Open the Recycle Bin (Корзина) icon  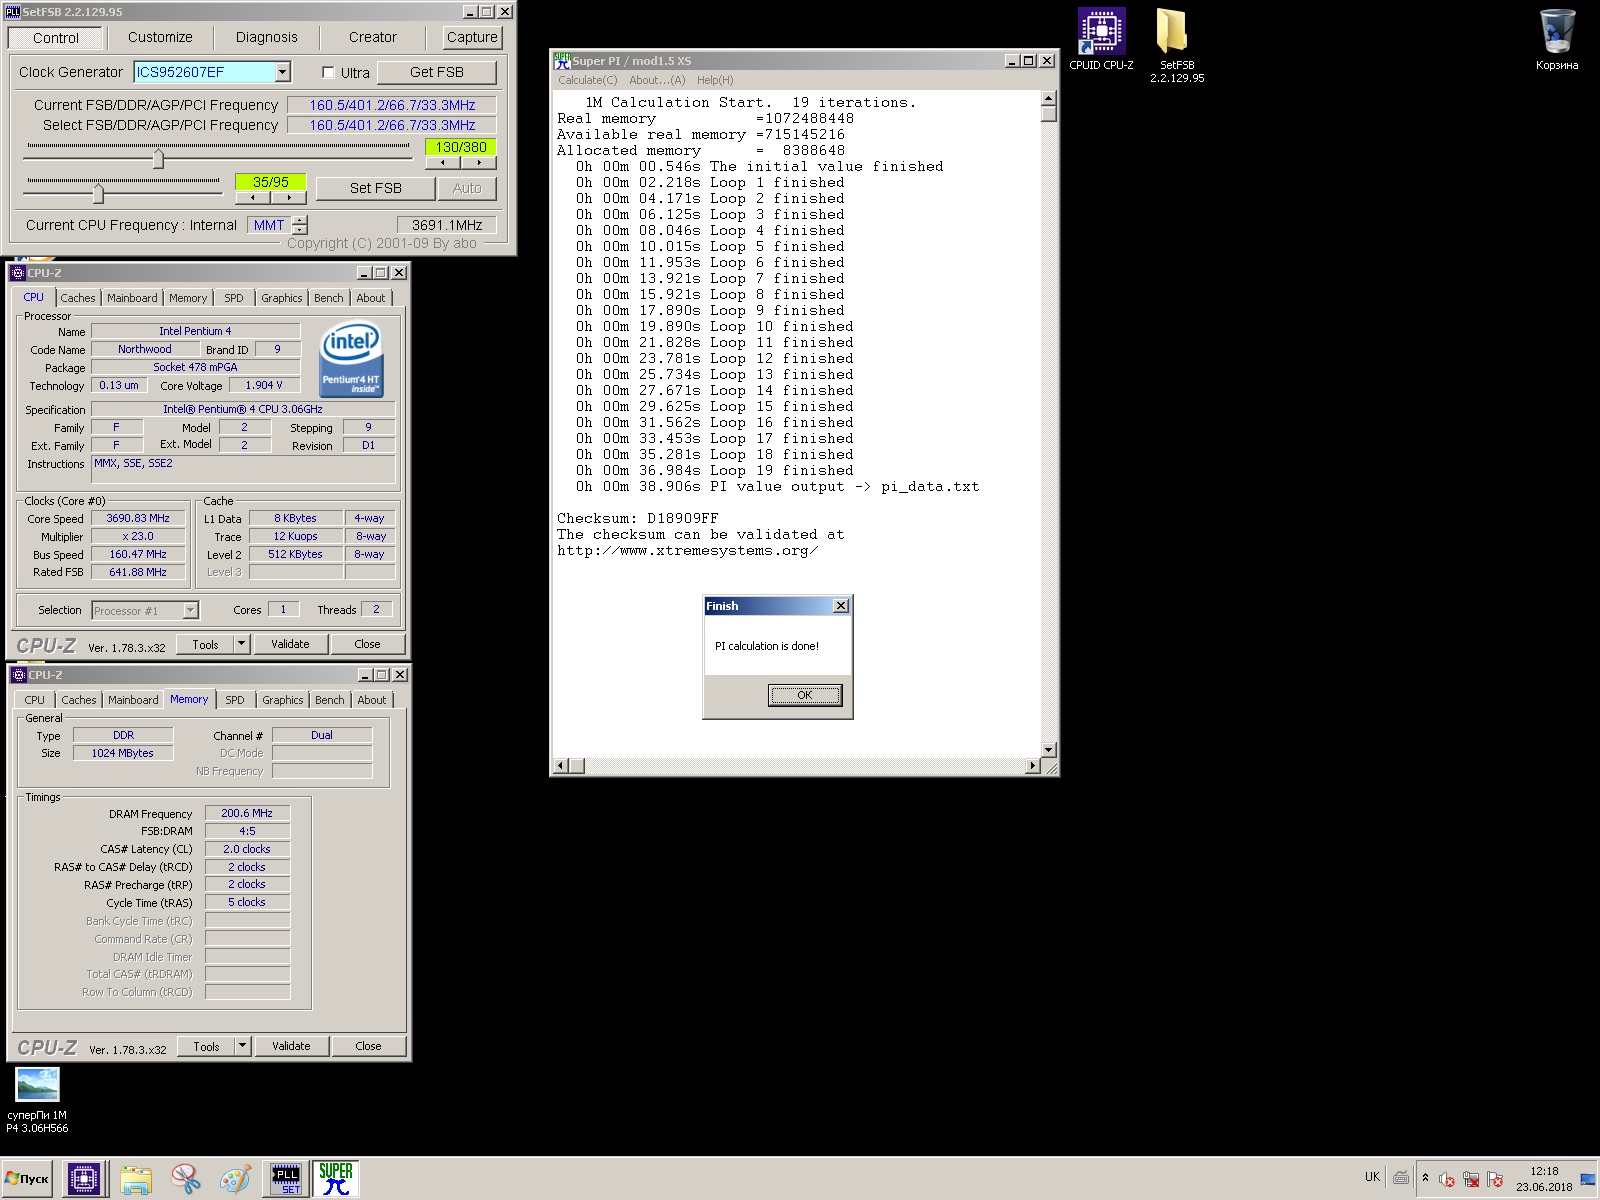click(x=1557, y=39)
